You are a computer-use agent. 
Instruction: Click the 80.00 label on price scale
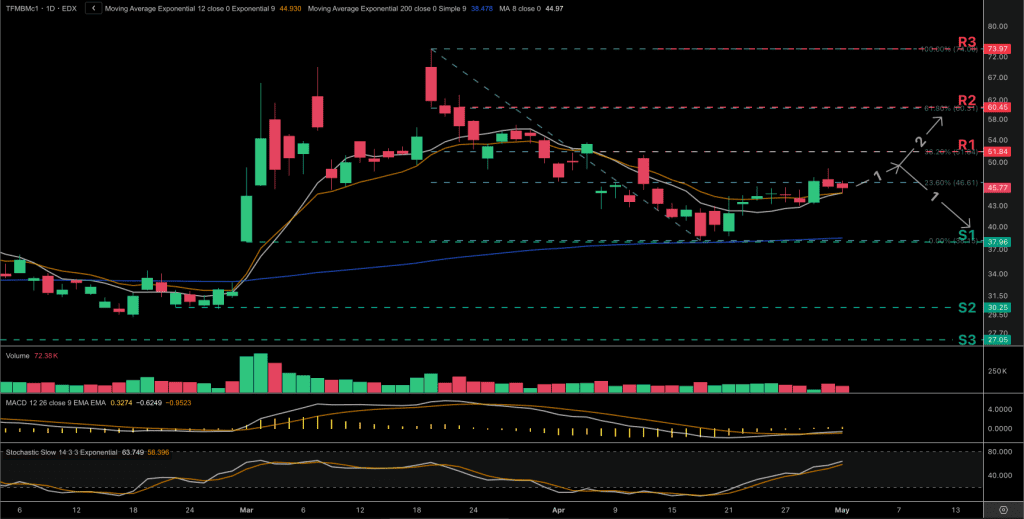click(x=997, y=27)
